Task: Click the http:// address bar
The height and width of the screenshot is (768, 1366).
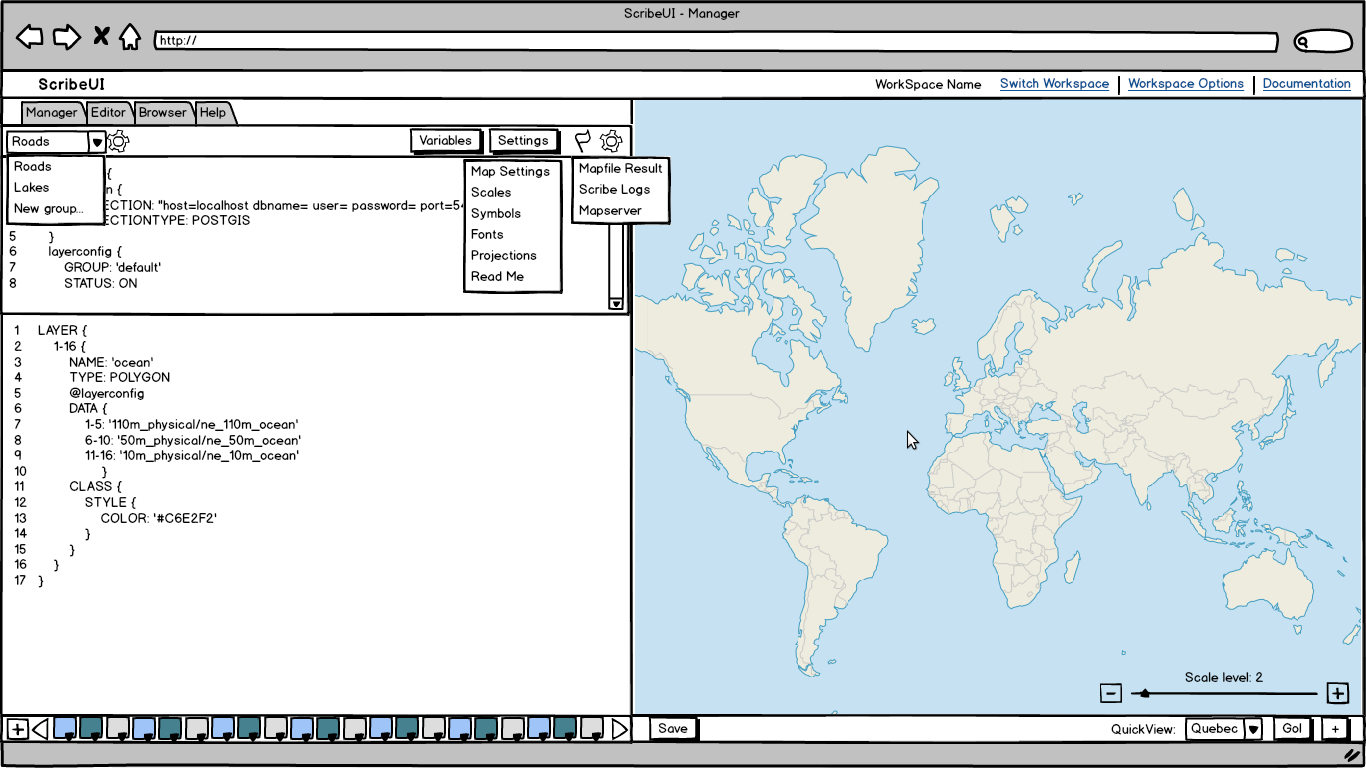Action: (716, 42)
